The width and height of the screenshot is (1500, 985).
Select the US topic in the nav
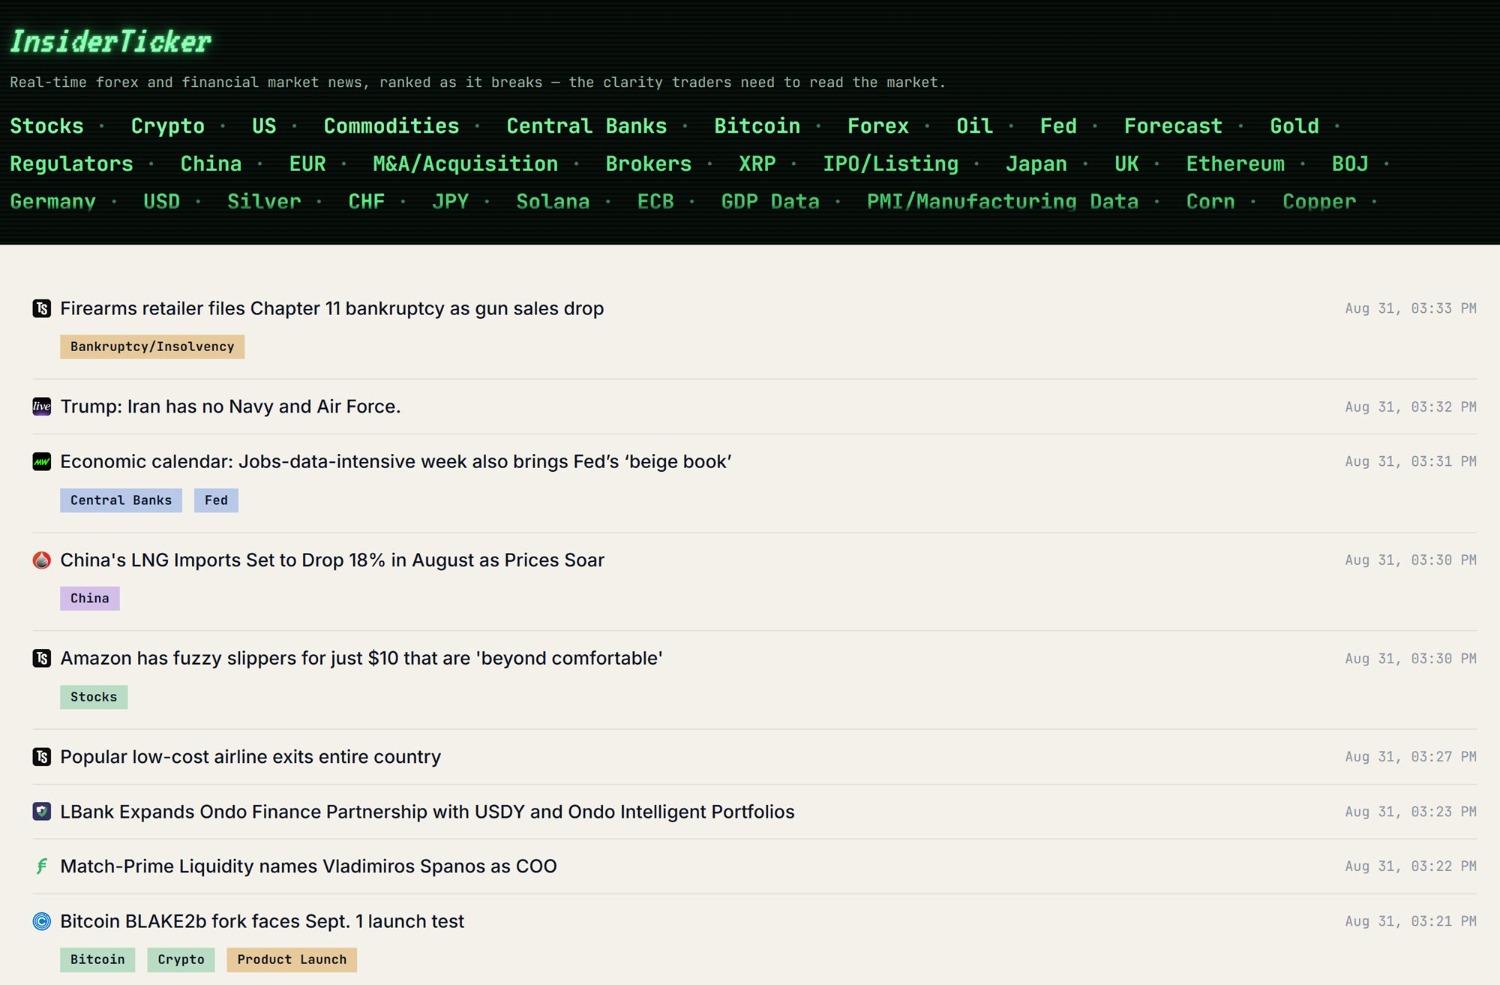[264, 126]
